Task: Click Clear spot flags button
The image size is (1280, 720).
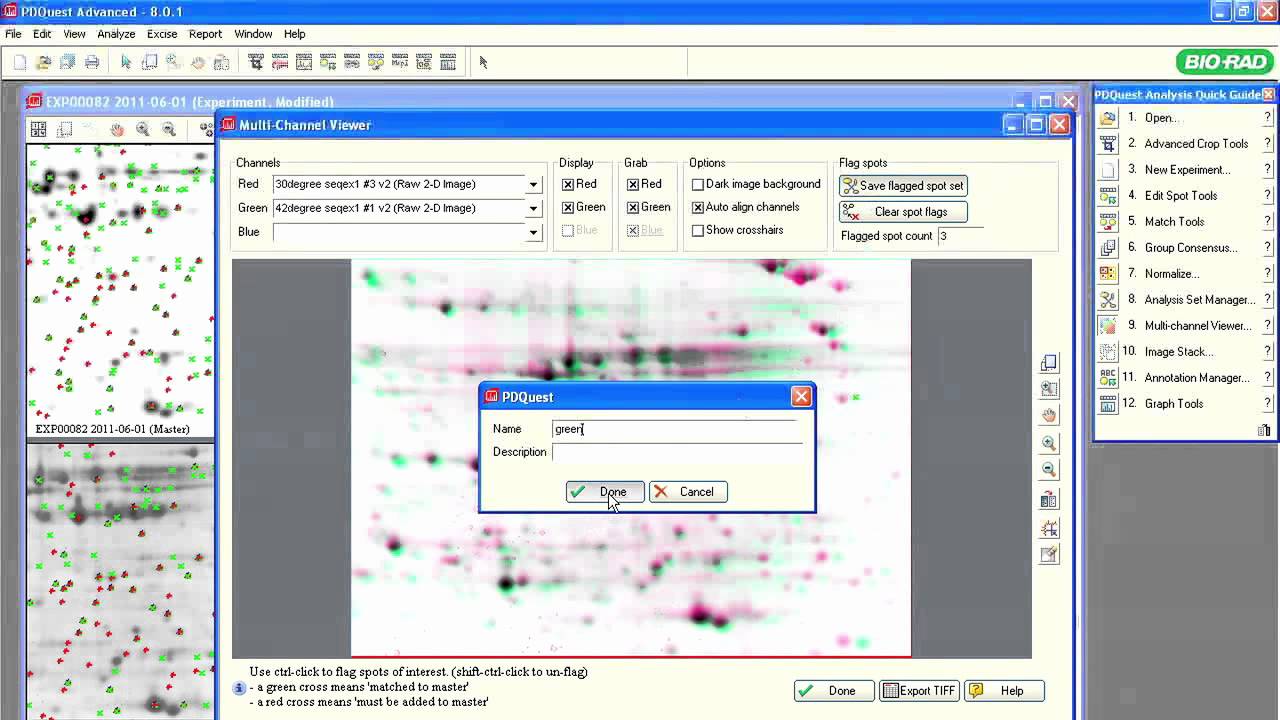Action: coord(903,212)
